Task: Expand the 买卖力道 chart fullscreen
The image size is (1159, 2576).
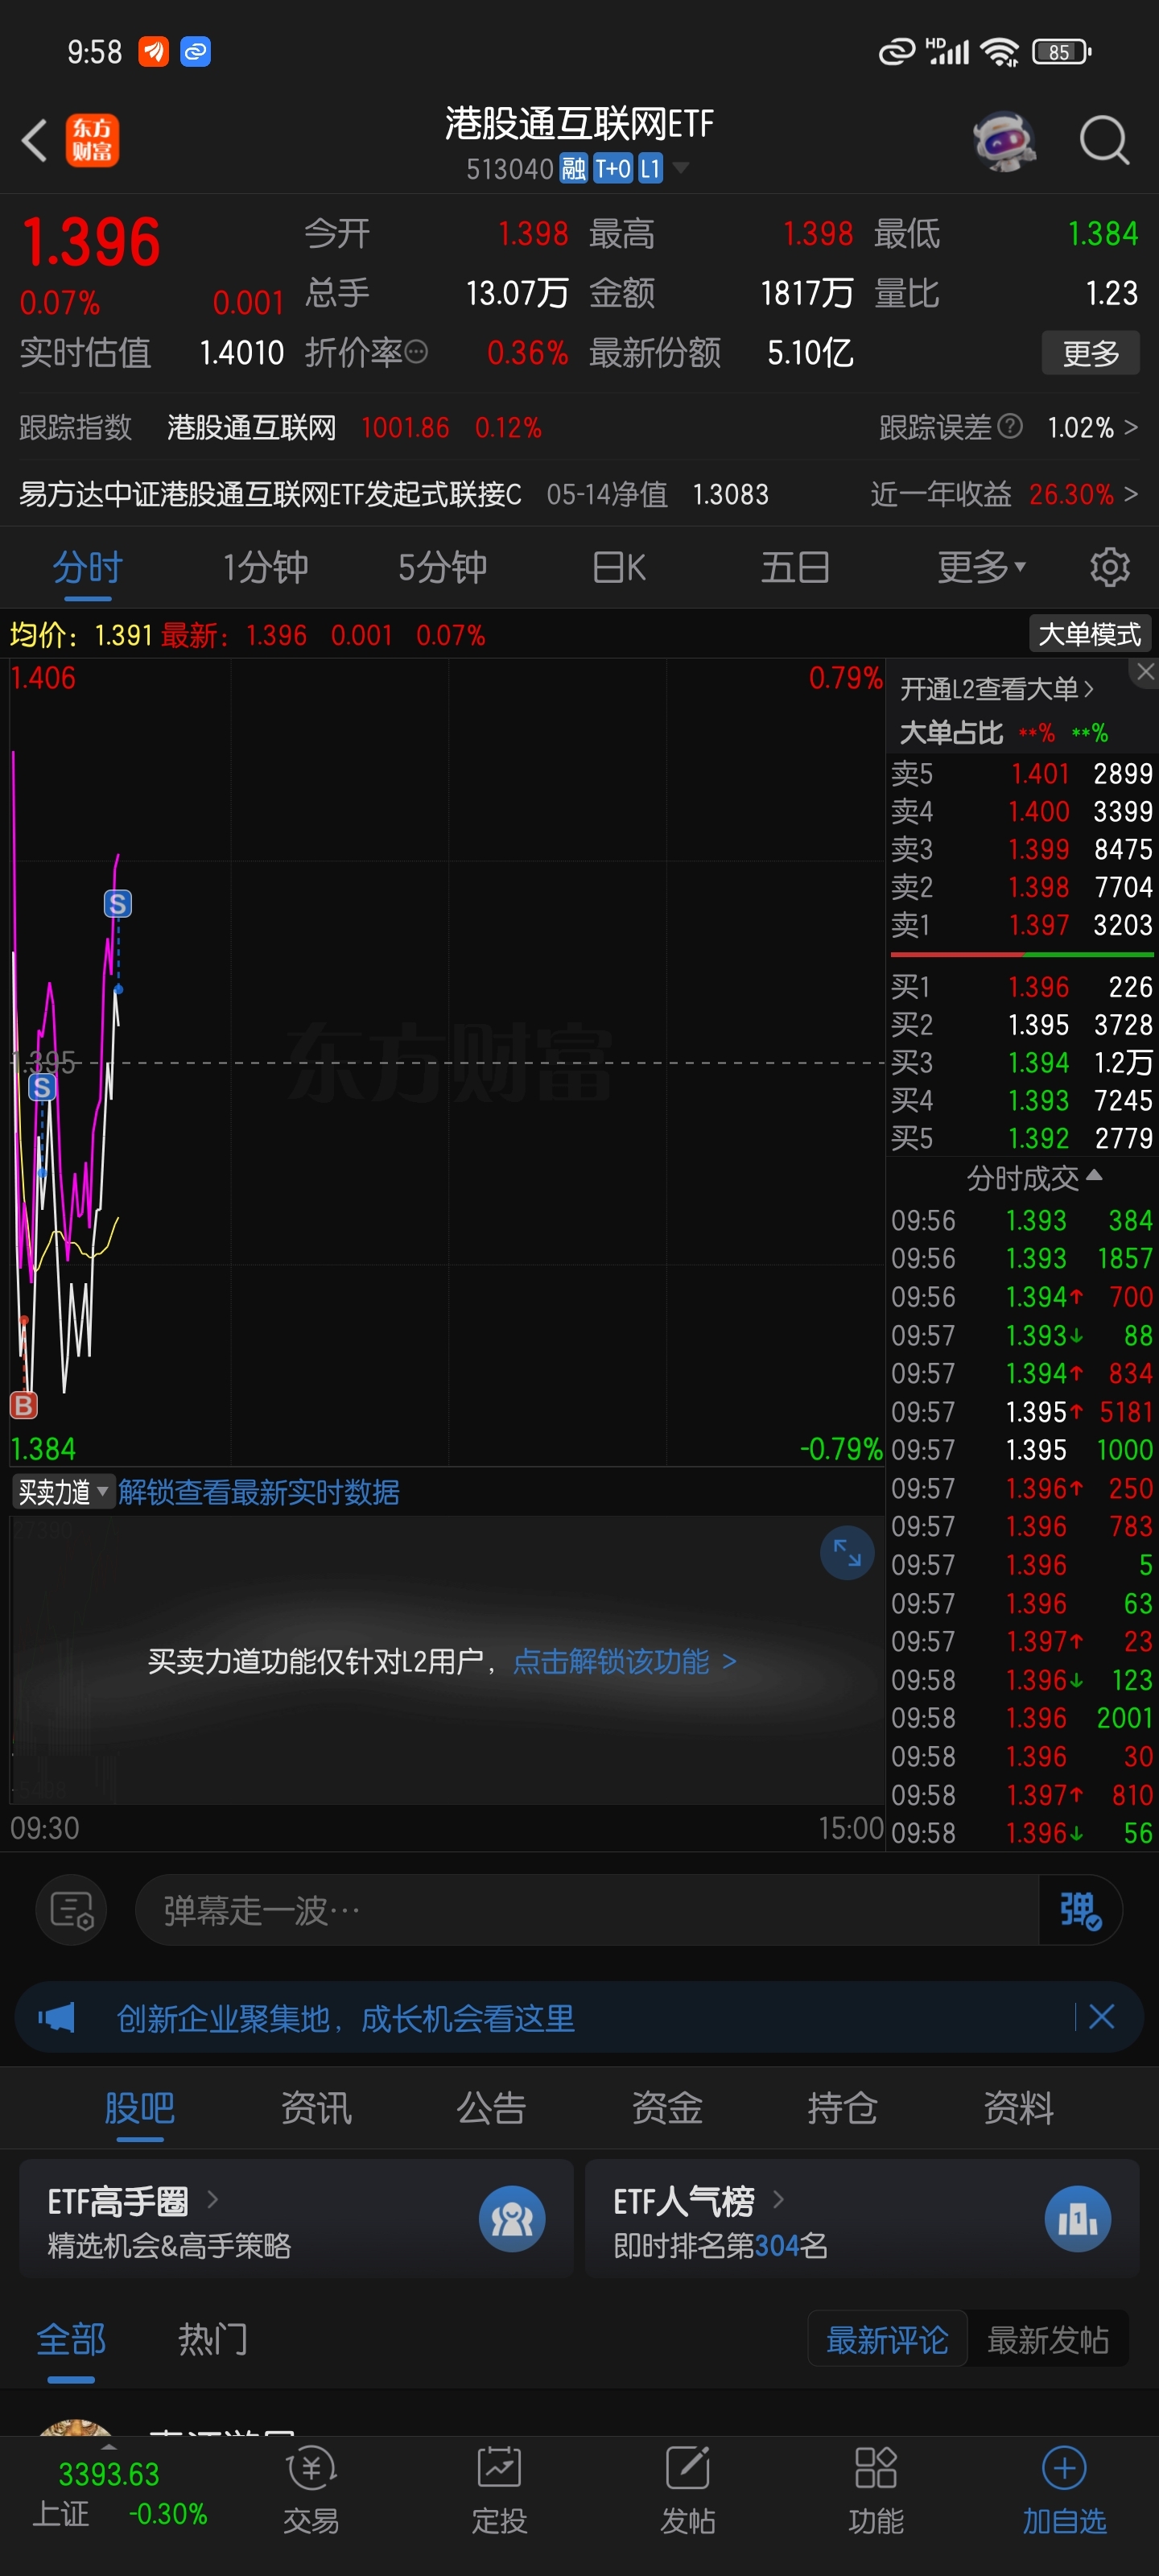Action: [x=847, y=1553]
